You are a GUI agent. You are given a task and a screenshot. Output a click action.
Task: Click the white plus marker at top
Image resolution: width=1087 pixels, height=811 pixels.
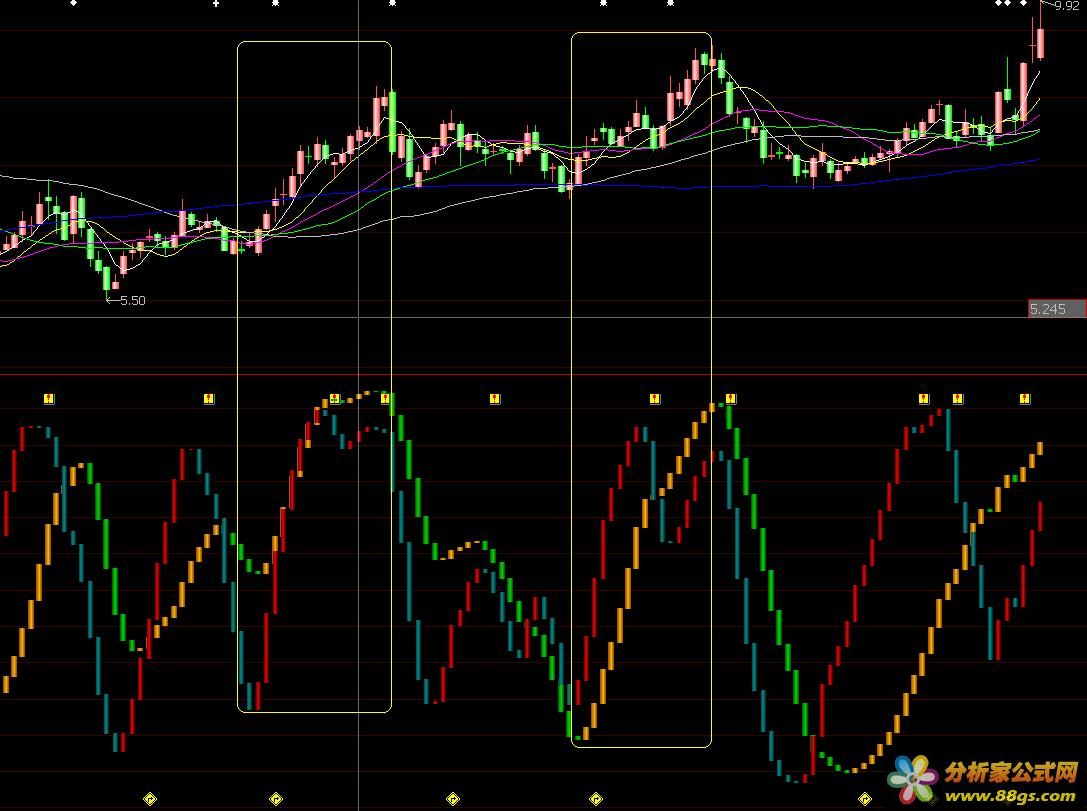tap(216, 3)
